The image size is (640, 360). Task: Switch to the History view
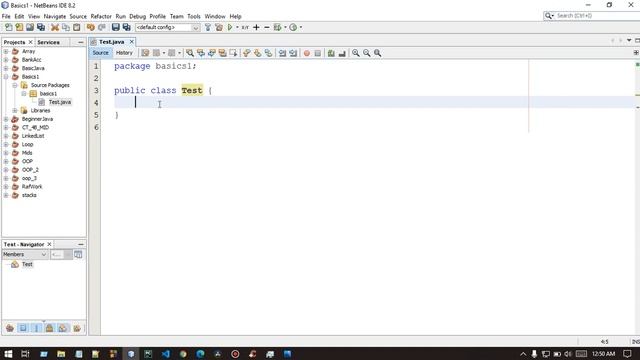(x=124, y=53)
